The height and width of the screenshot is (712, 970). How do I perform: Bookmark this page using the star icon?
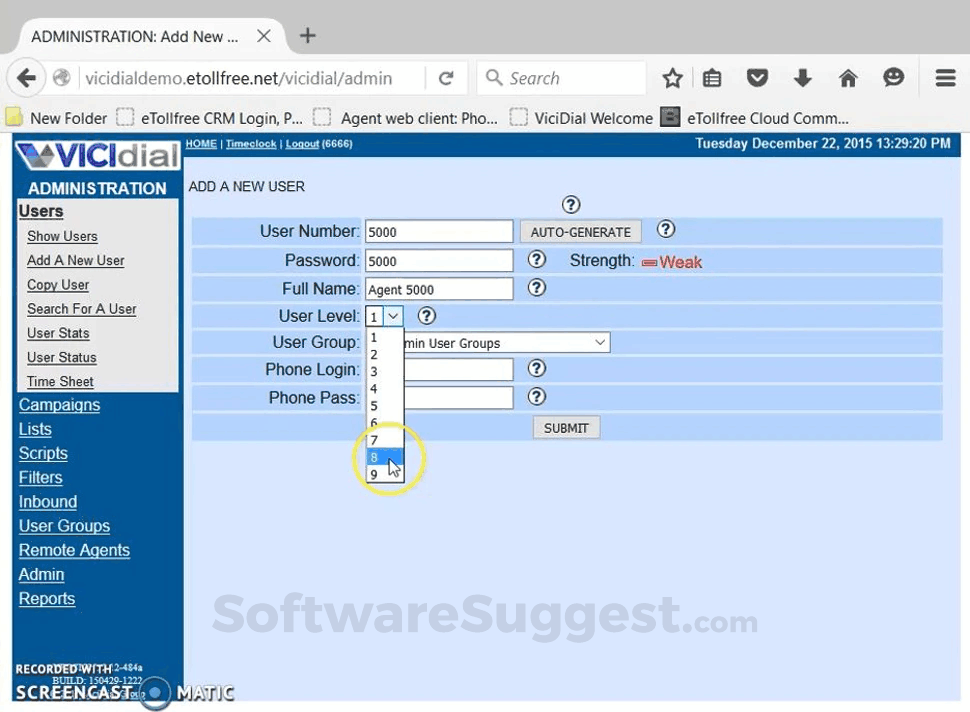tap(672, 77)
